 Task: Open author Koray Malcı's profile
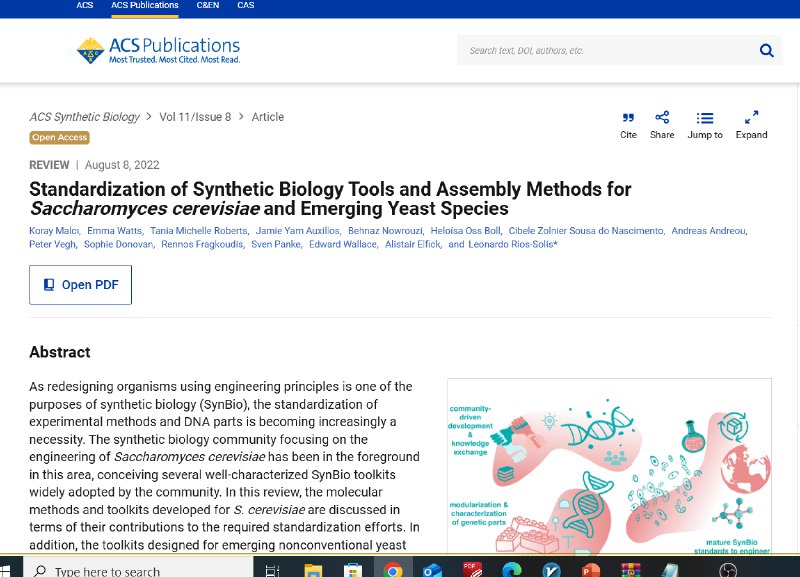tap(54, 231)
